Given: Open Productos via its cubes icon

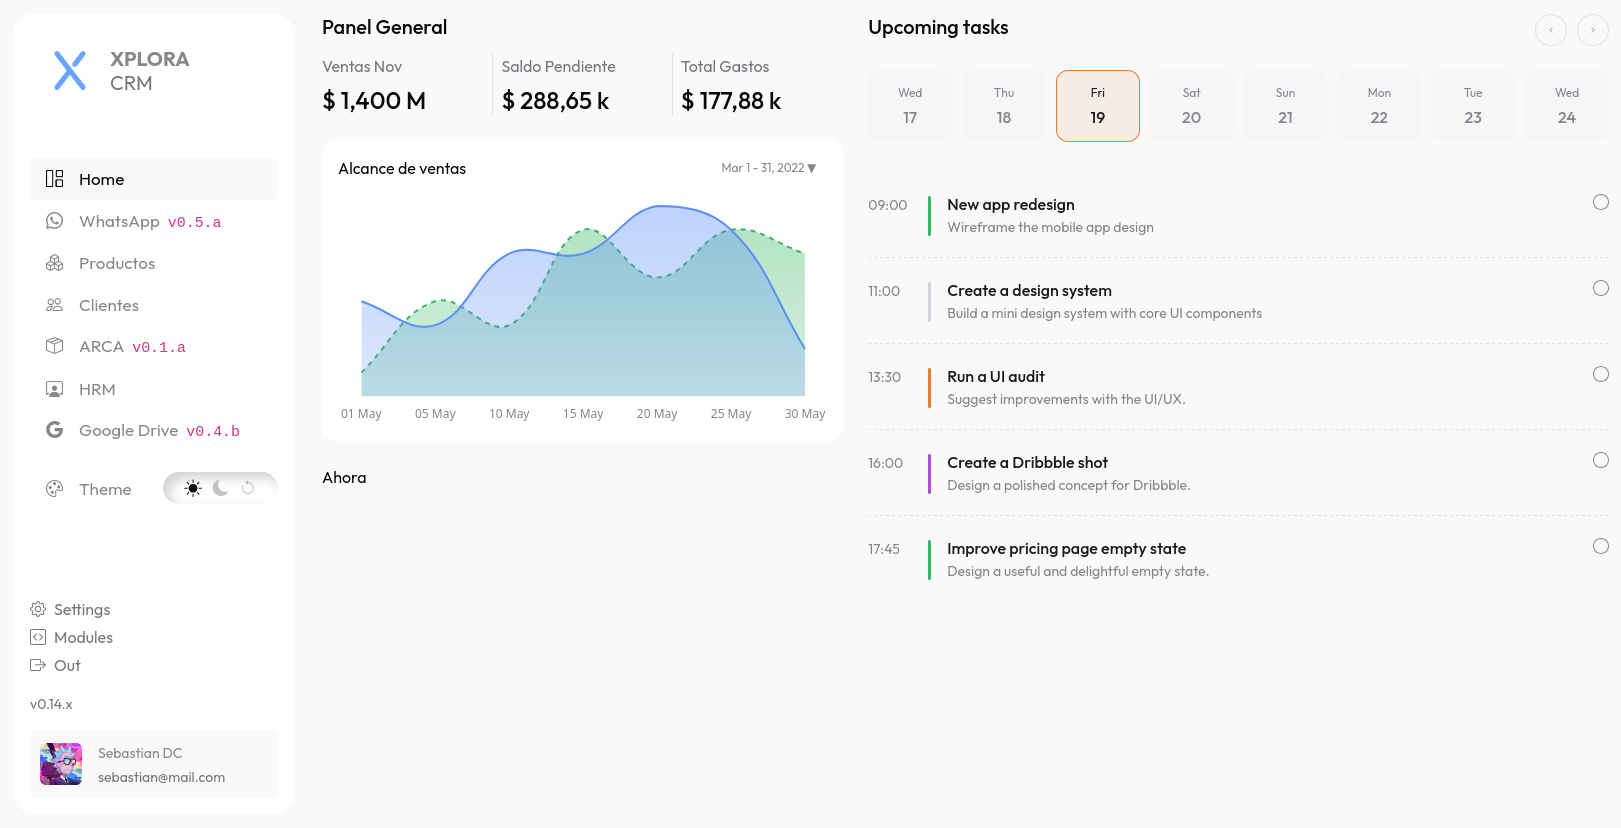Looking at the screenshot, I should (54, 263).
